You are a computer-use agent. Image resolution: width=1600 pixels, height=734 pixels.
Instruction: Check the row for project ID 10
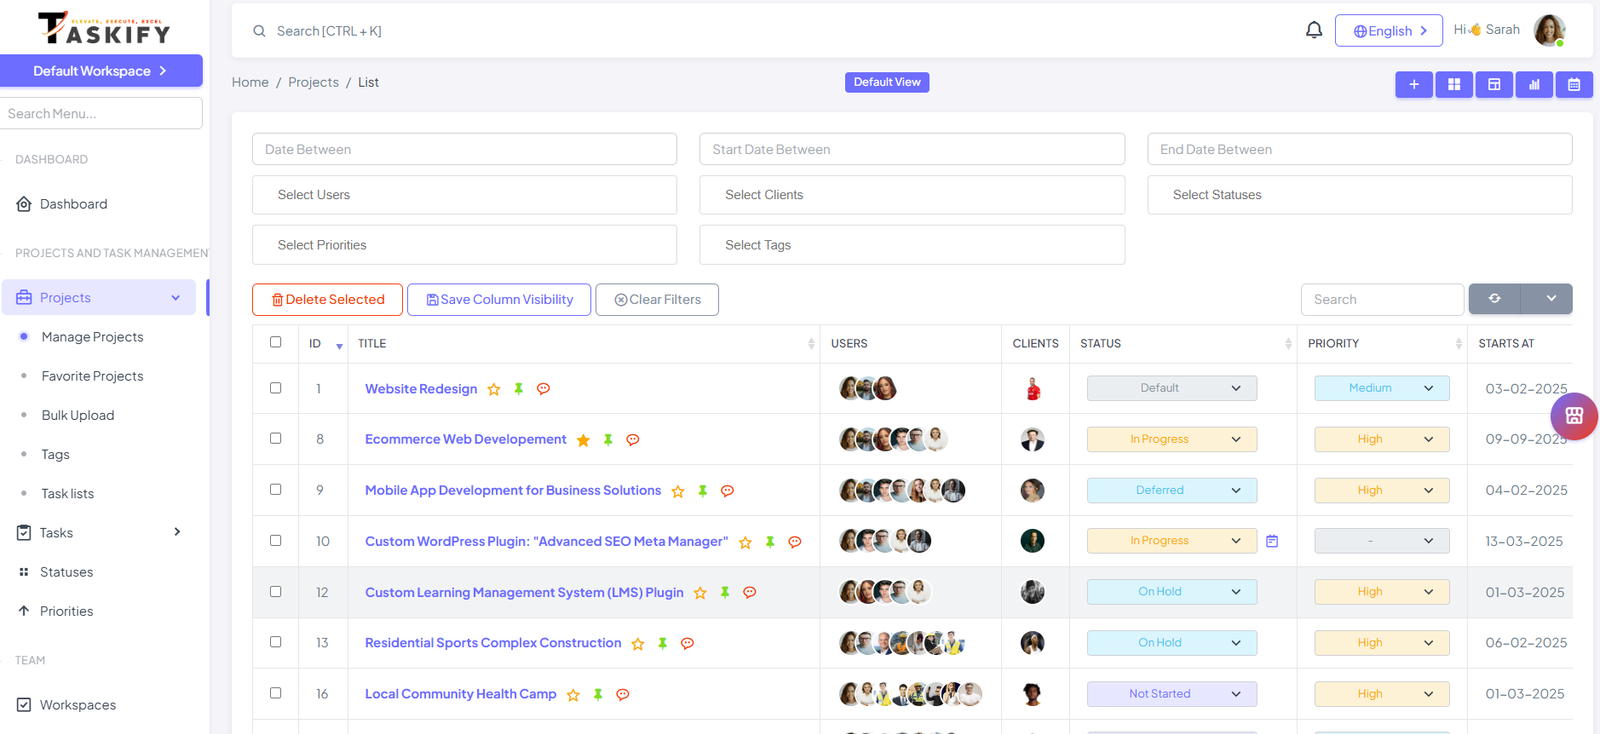[276, 540]
